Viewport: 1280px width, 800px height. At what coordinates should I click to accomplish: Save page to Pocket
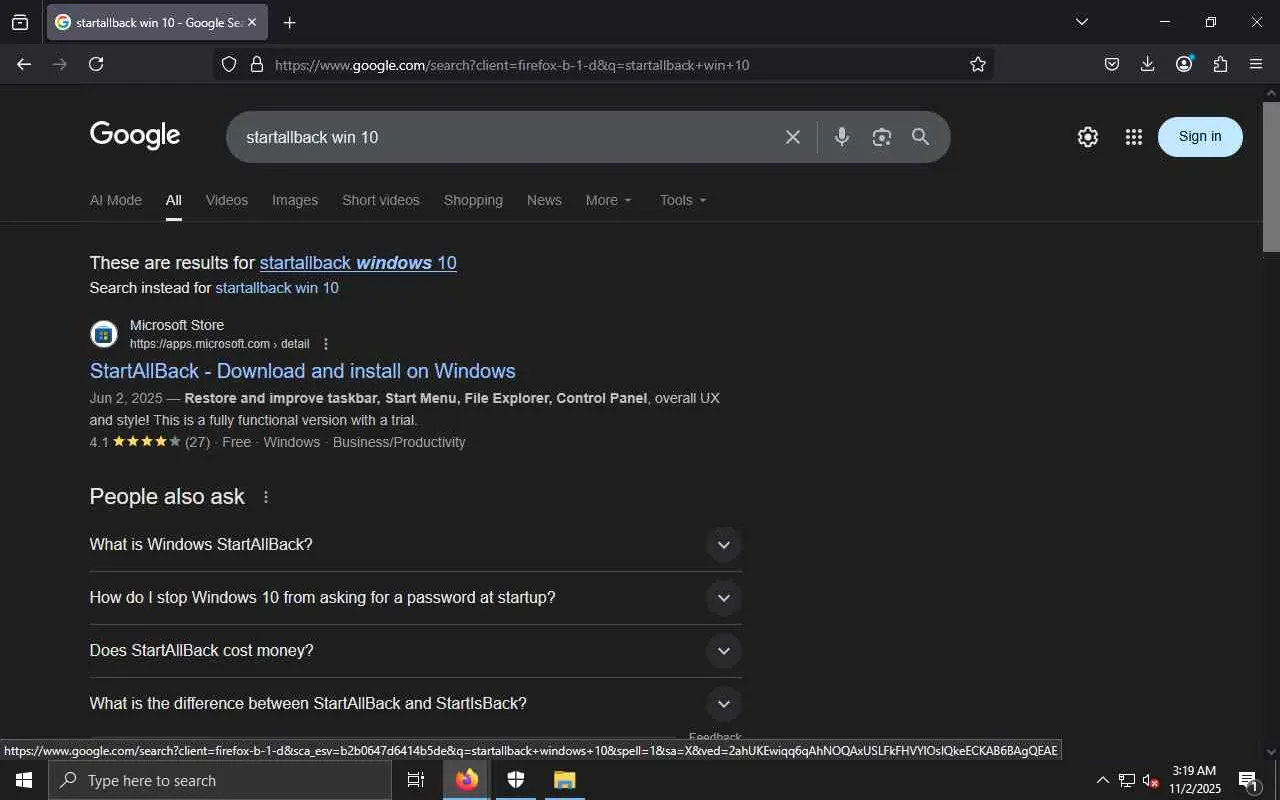pyautogui.click(x=1112, y=64)
